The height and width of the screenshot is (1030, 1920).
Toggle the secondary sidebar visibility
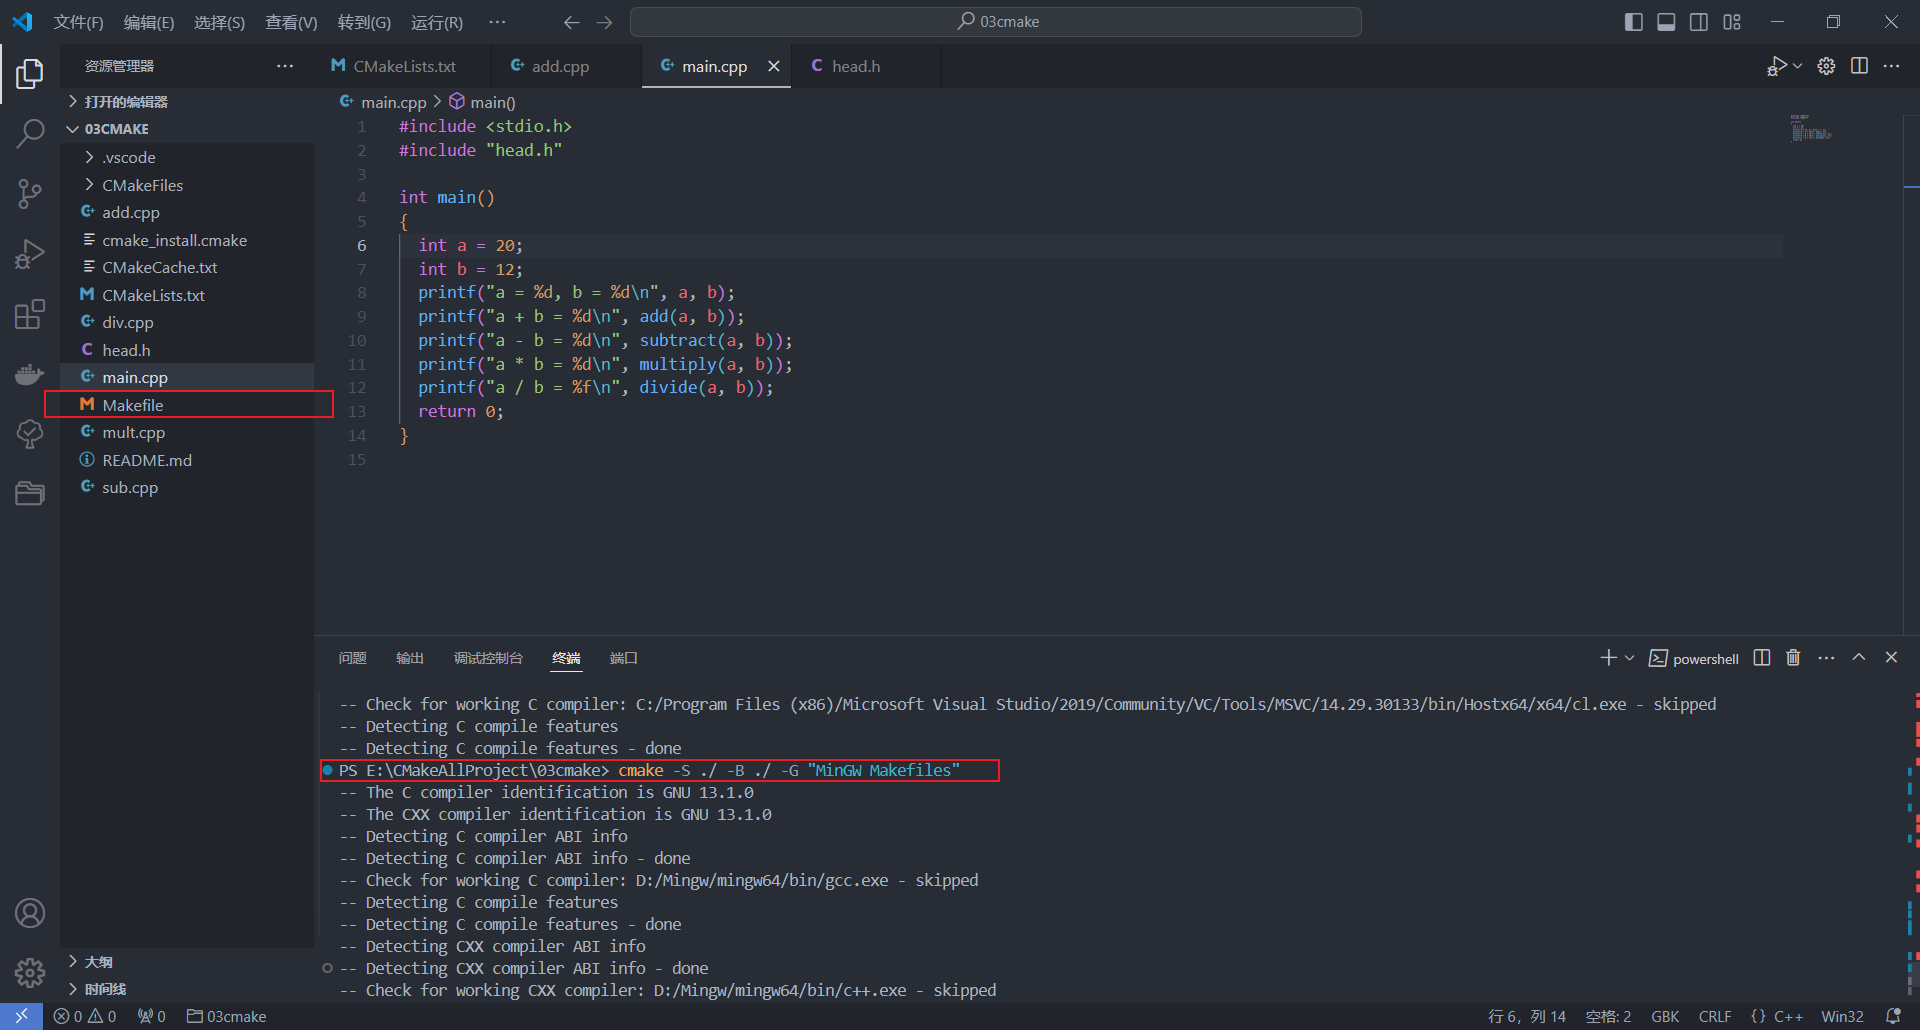pyautogui.click(x=1699, y=22)
